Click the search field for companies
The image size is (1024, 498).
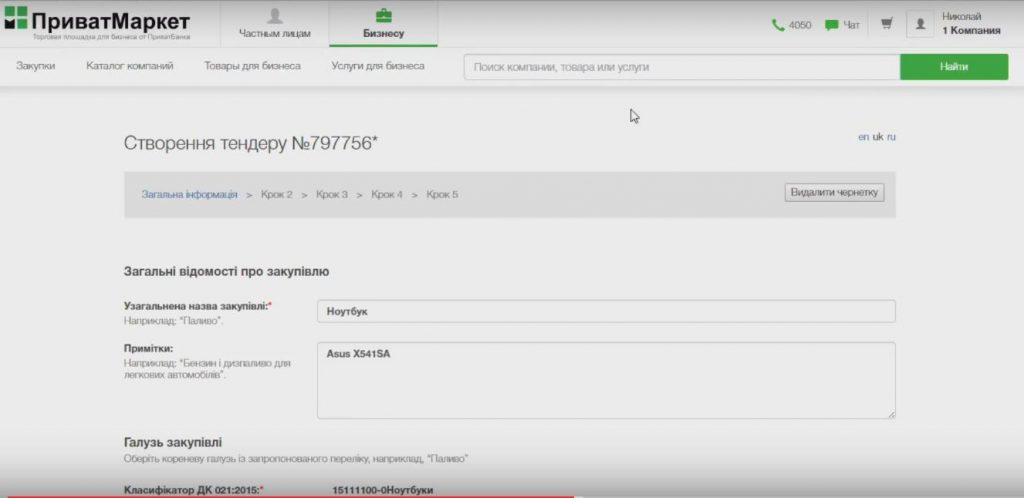pos(680,67)
